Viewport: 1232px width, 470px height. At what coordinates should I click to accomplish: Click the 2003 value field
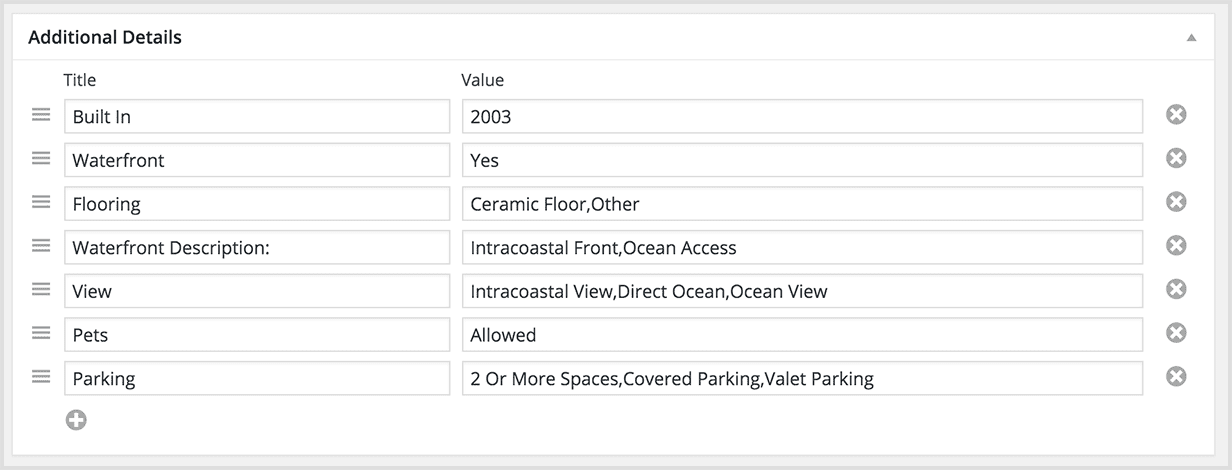click(802, 116)
